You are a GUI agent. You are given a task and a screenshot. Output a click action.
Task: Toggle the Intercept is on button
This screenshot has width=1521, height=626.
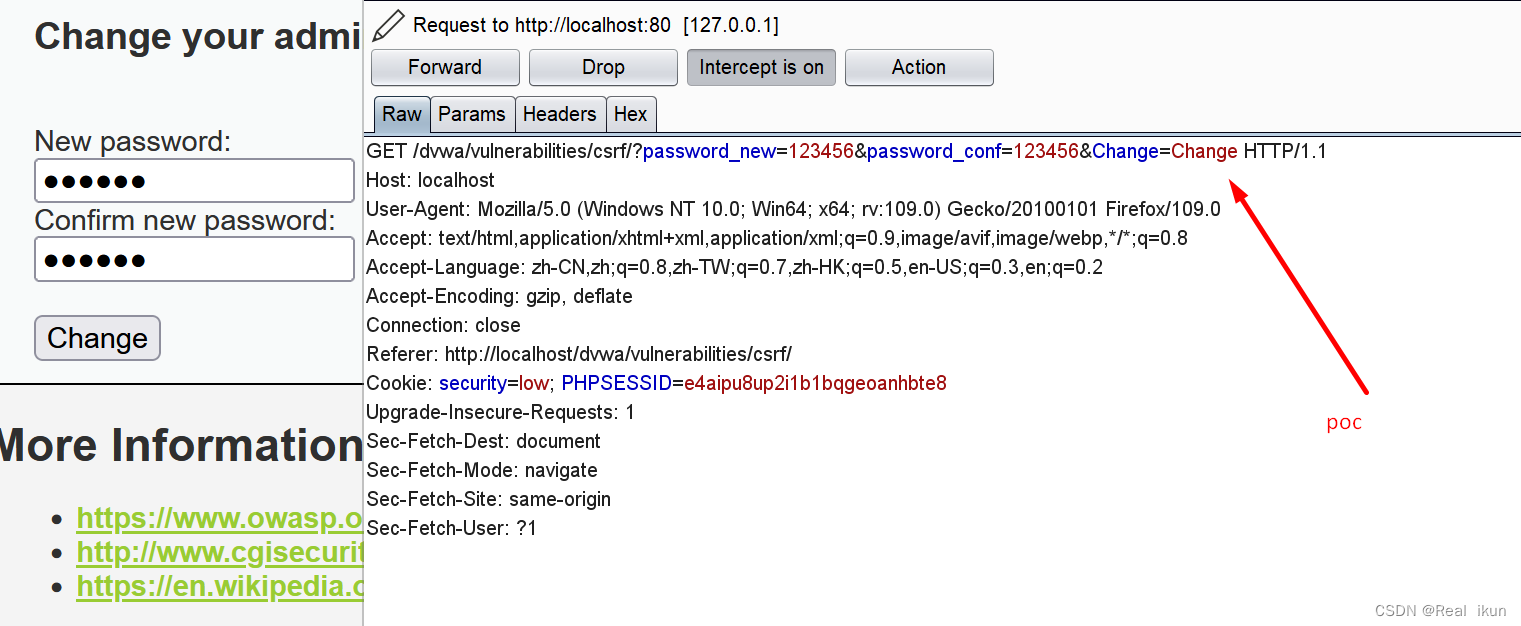[761, 67]
